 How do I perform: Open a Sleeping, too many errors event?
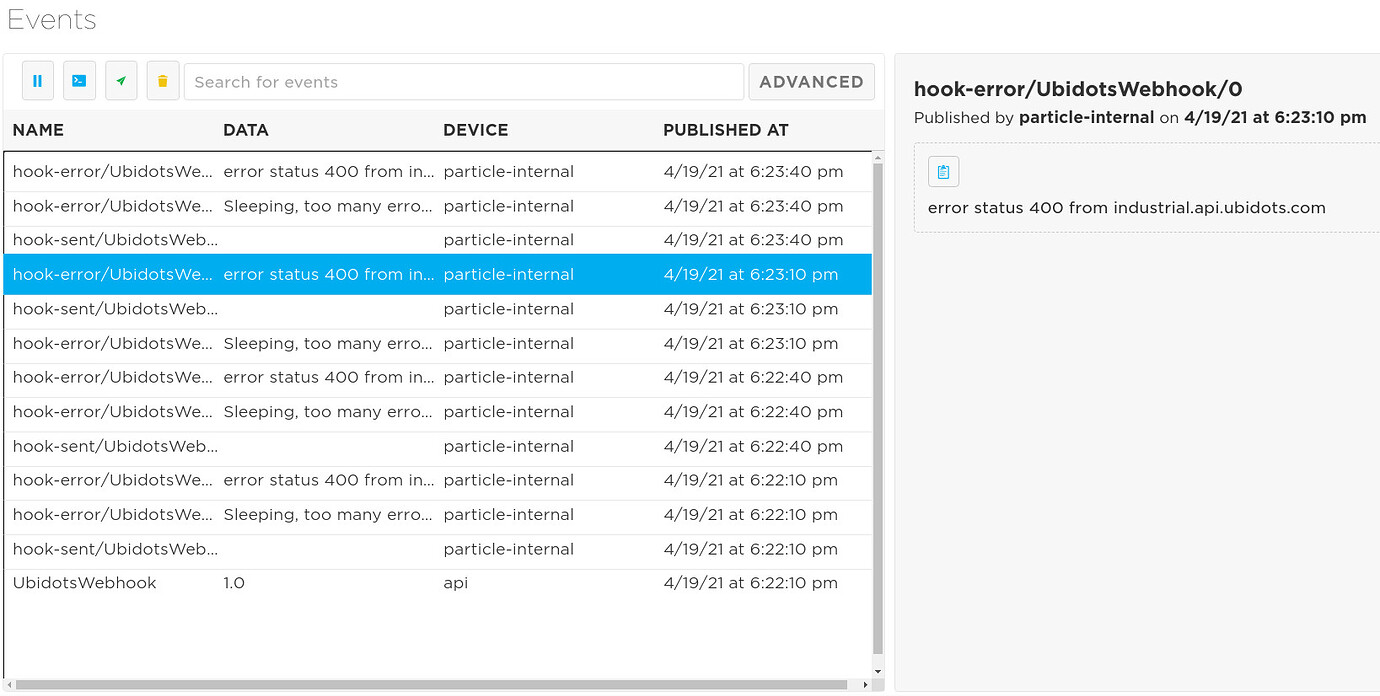tap(300, 206)
